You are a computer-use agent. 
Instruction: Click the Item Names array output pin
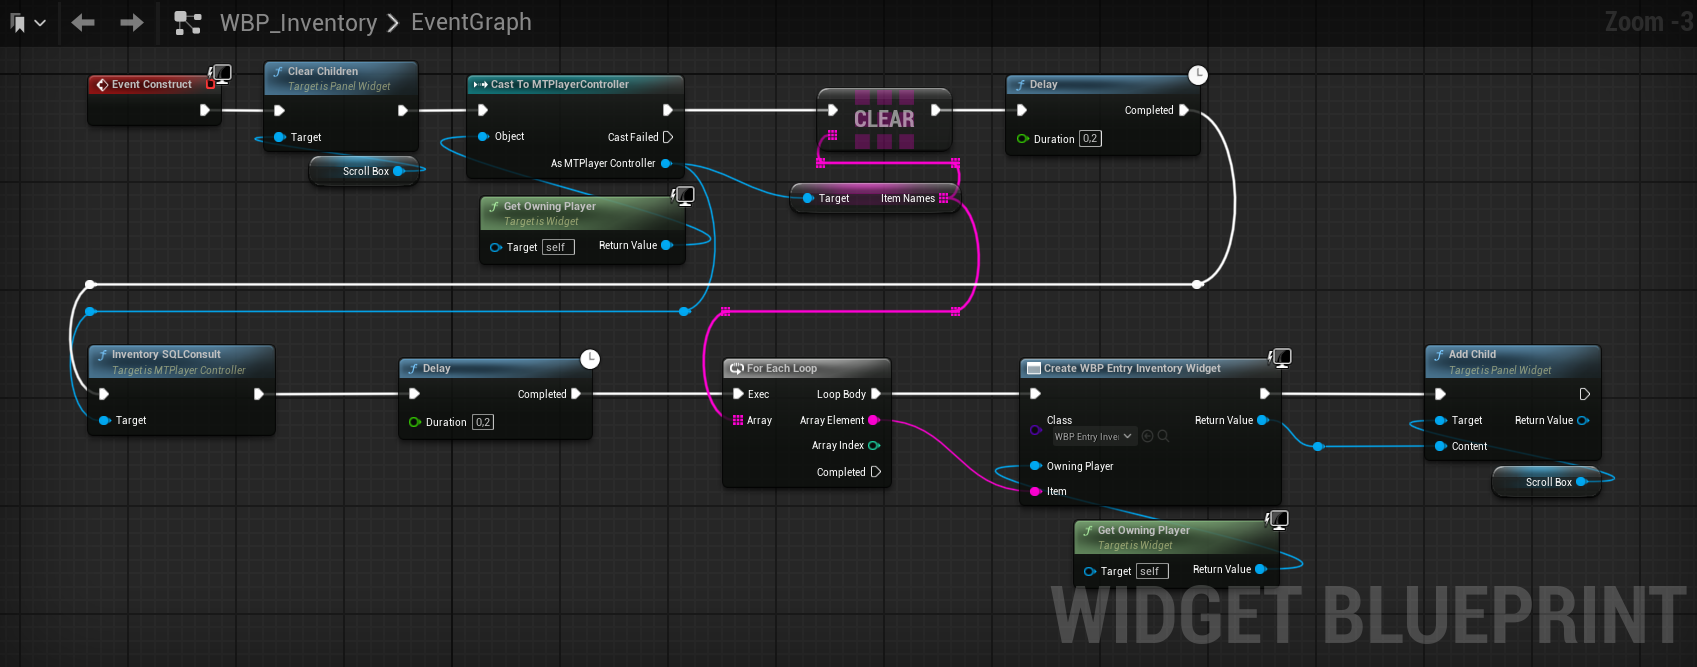click(x=943, y=198)
